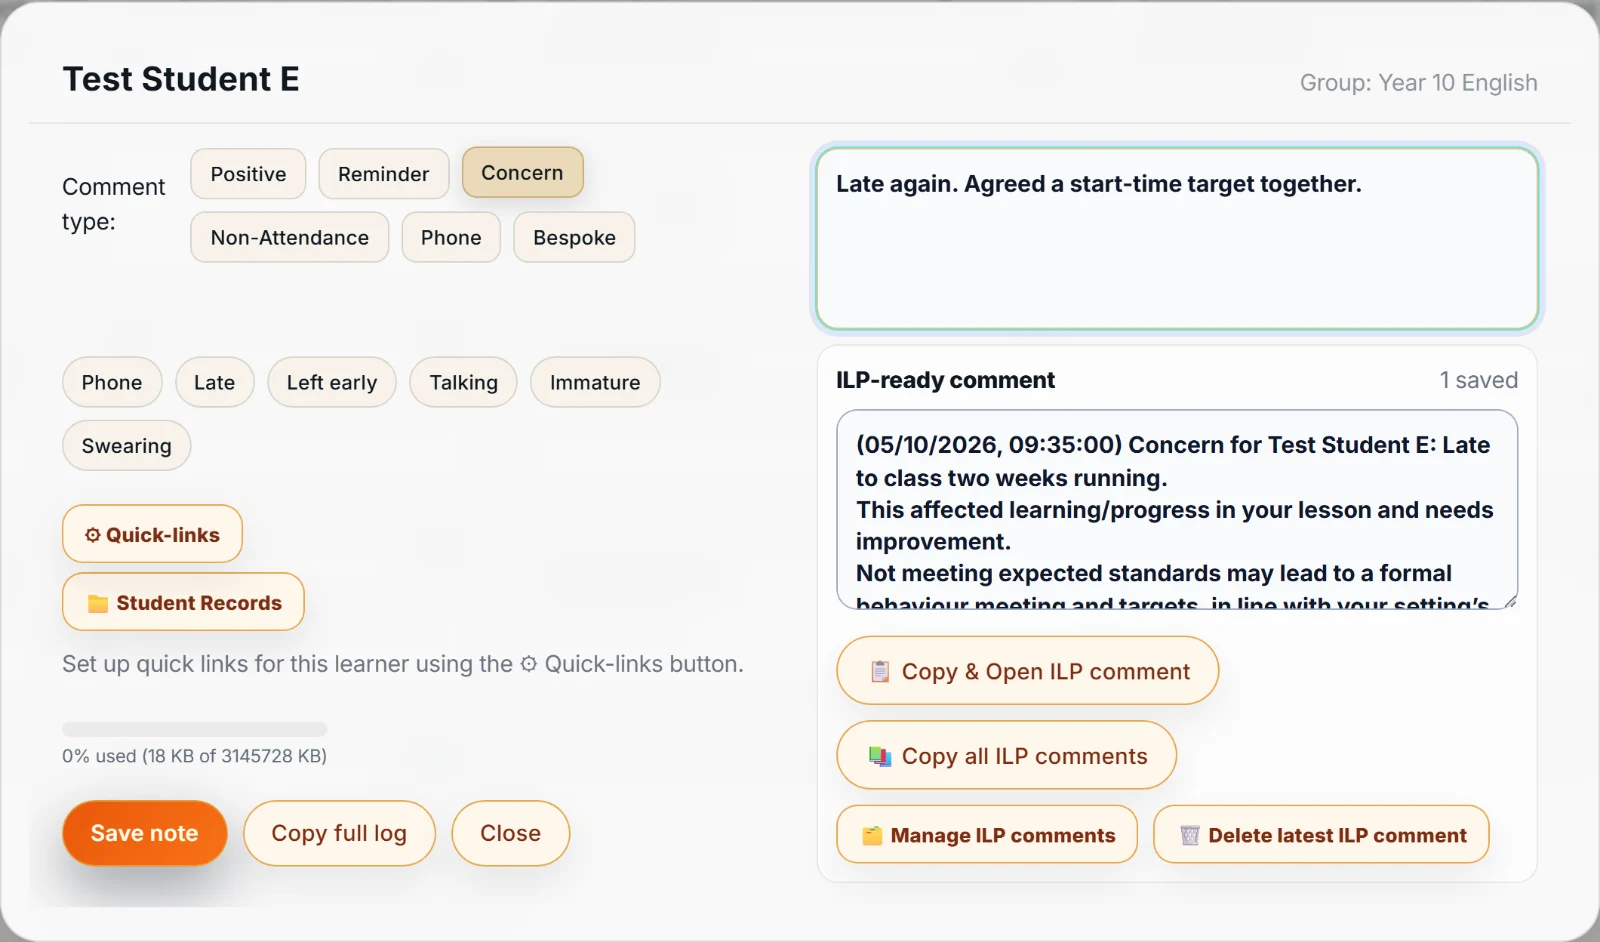Pick the Bespoke comment type
Screen dimensions: 1600x942
[x=574, y=237]
